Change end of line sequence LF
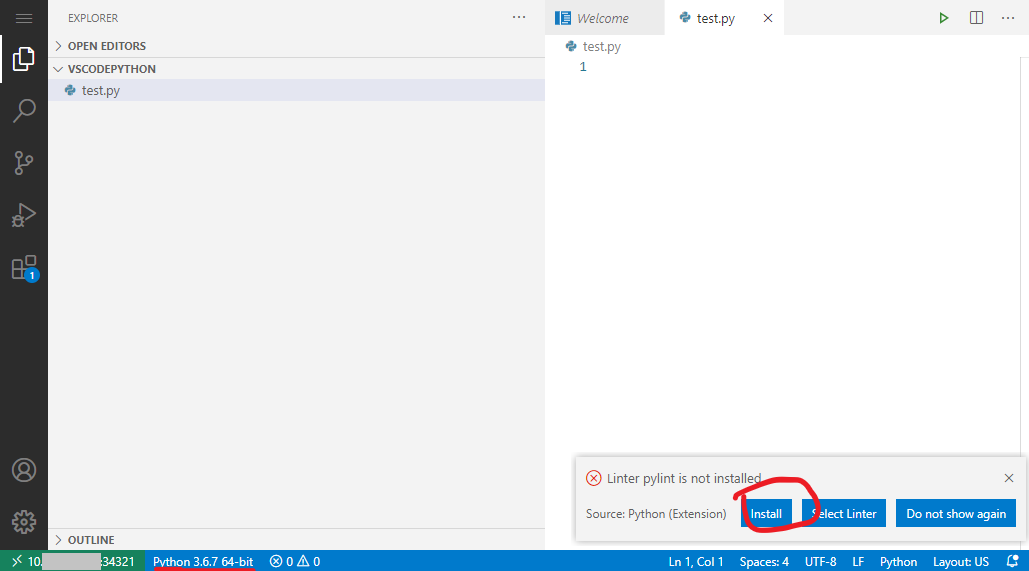The image size is (1029, 571). [x=858, y=561]
